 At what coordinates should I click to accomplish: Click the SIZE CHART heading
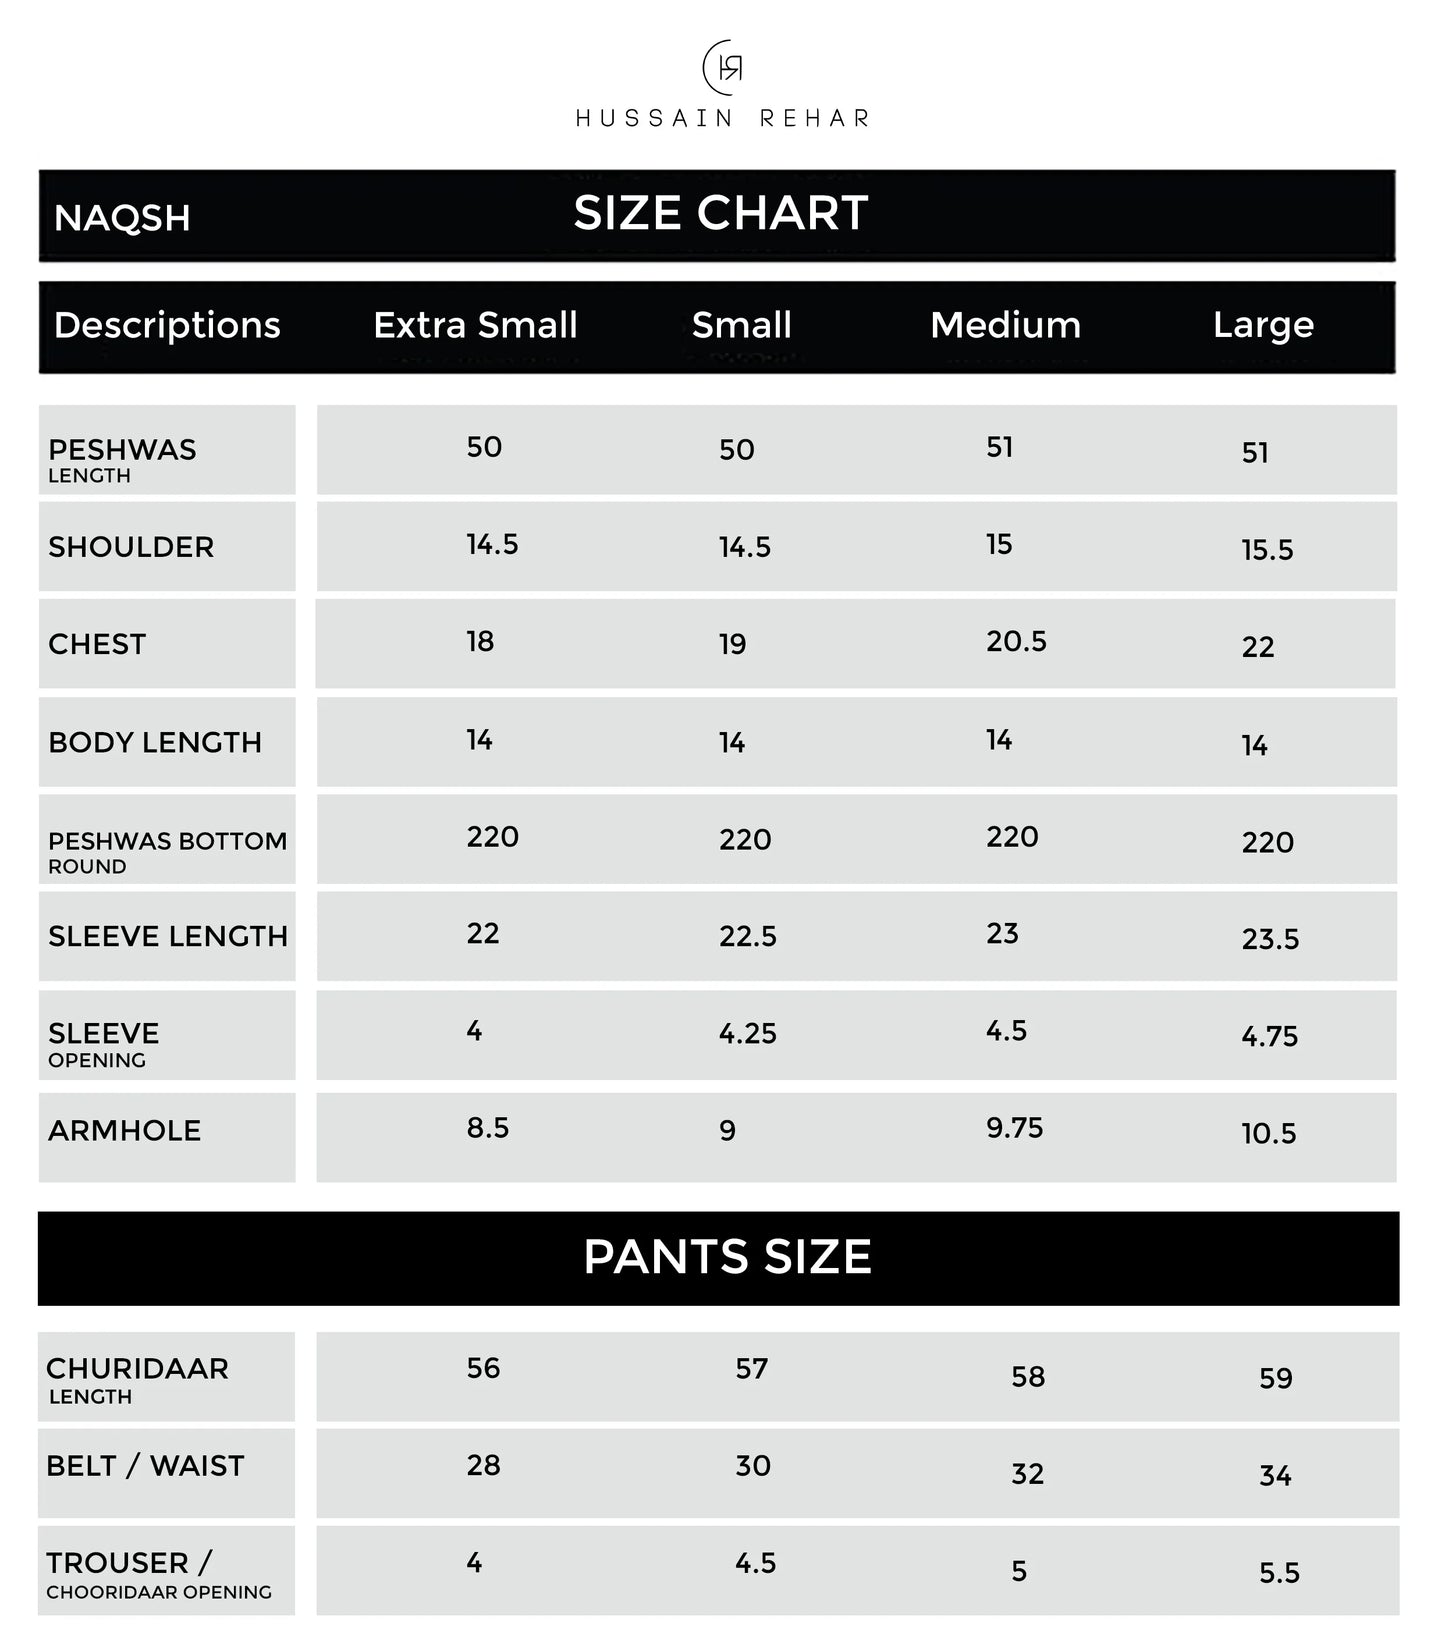[x=720, y=213]
